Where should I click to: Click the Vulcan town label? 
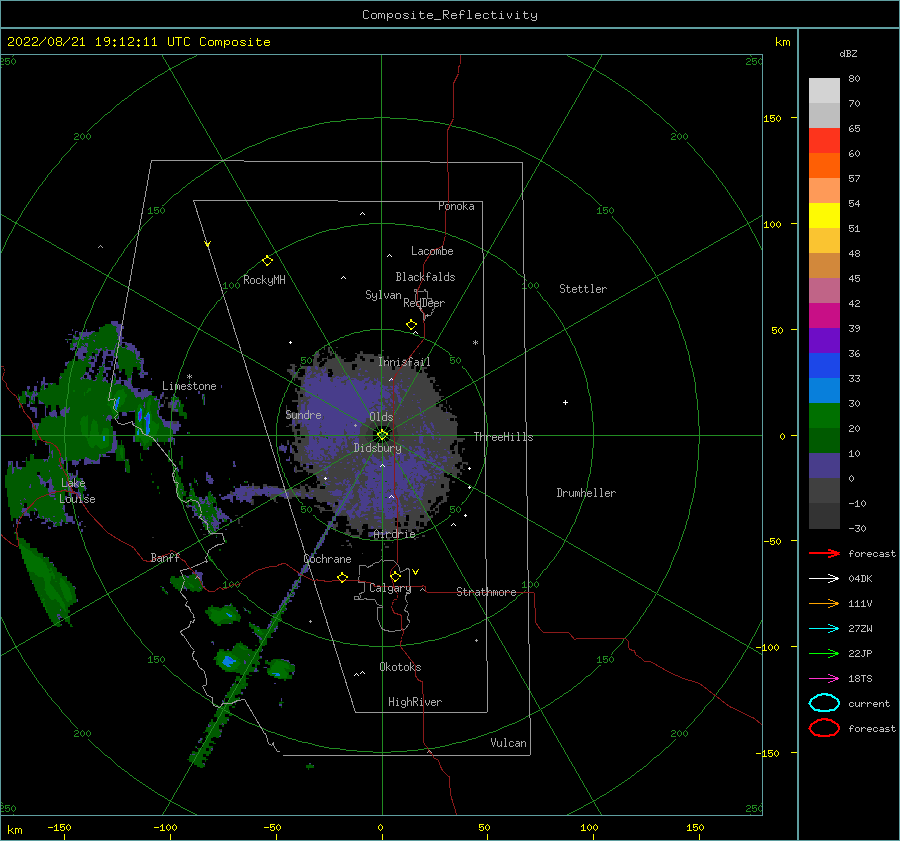click(x=508, y=743)
